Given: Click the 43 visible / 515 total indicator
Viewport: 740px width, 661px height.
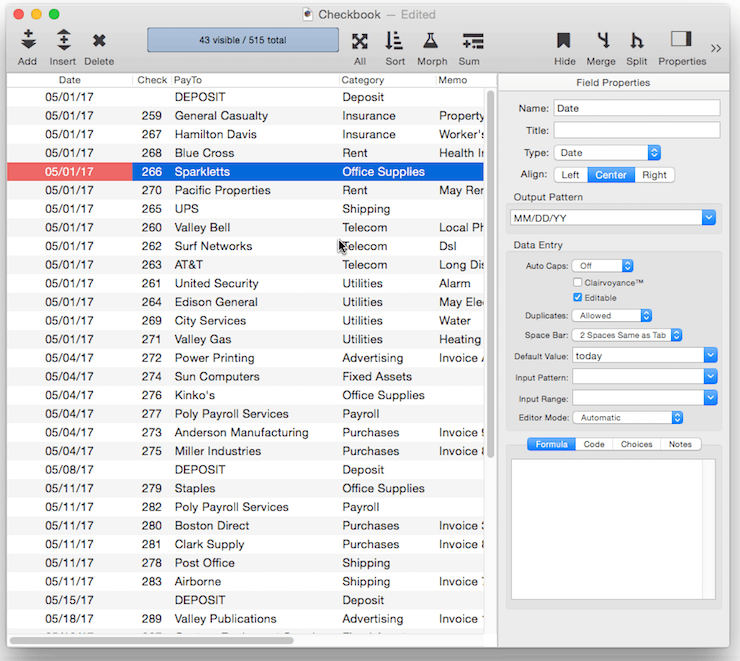Looking at the screenshot, I should point(243,40).
